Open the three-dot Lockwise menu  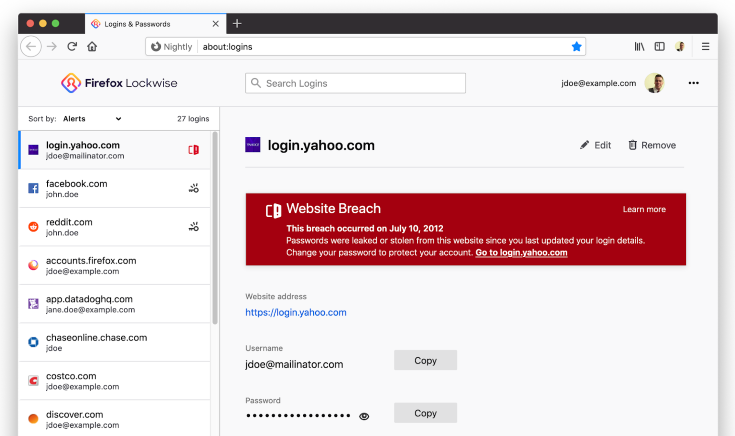[x=694, y=83]
